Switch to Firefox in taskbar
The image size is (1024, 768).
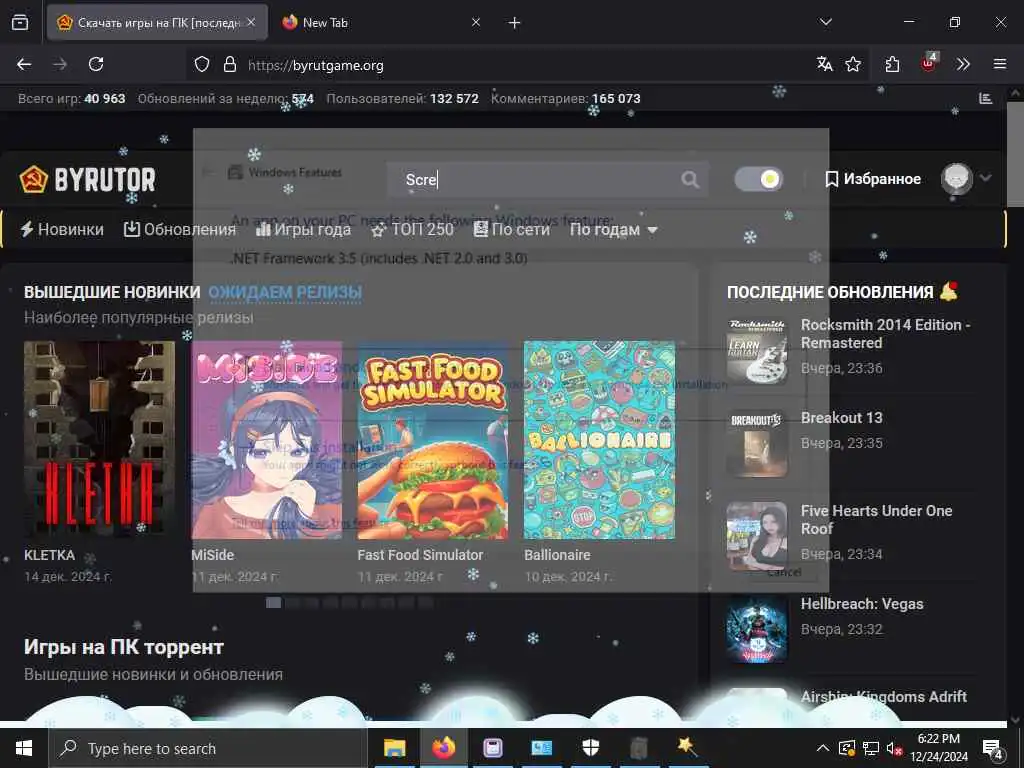(443, 748)
